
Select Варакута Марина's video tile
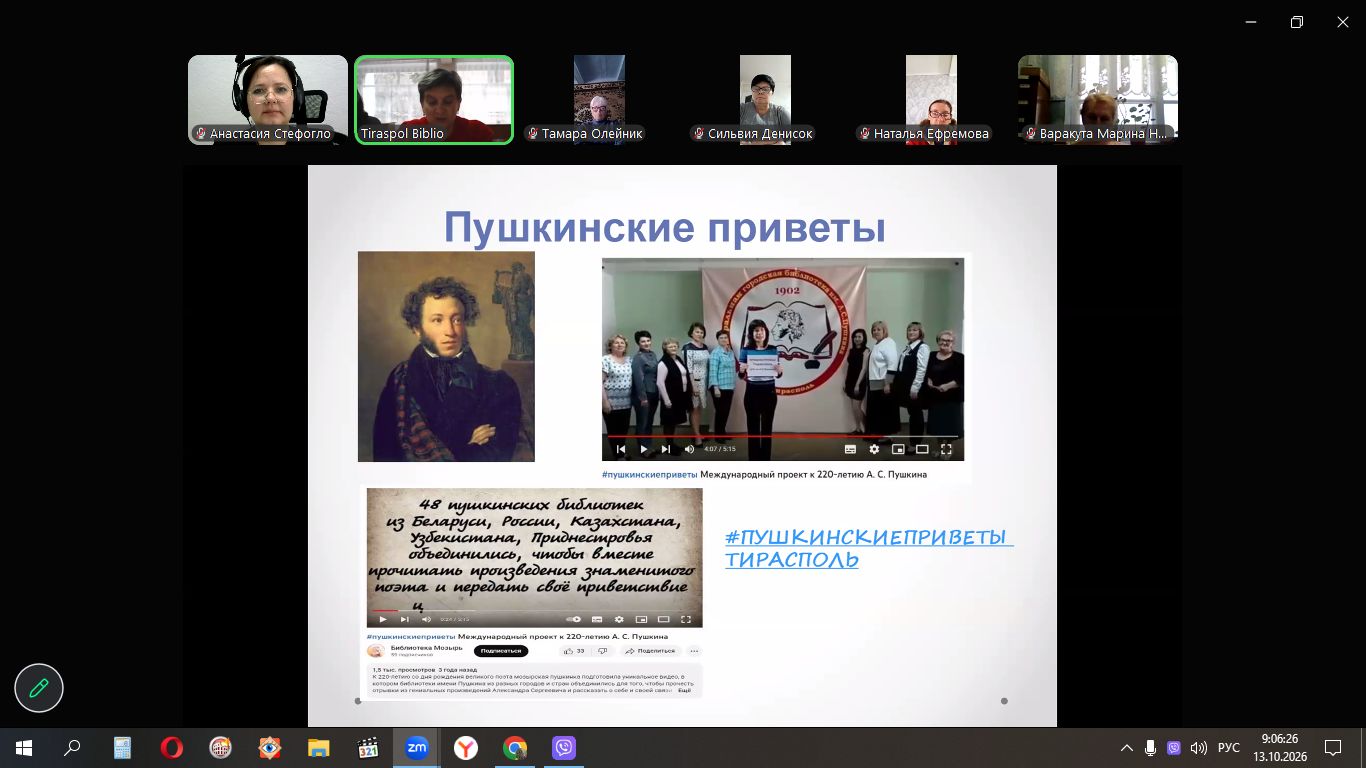[1098, 100]
